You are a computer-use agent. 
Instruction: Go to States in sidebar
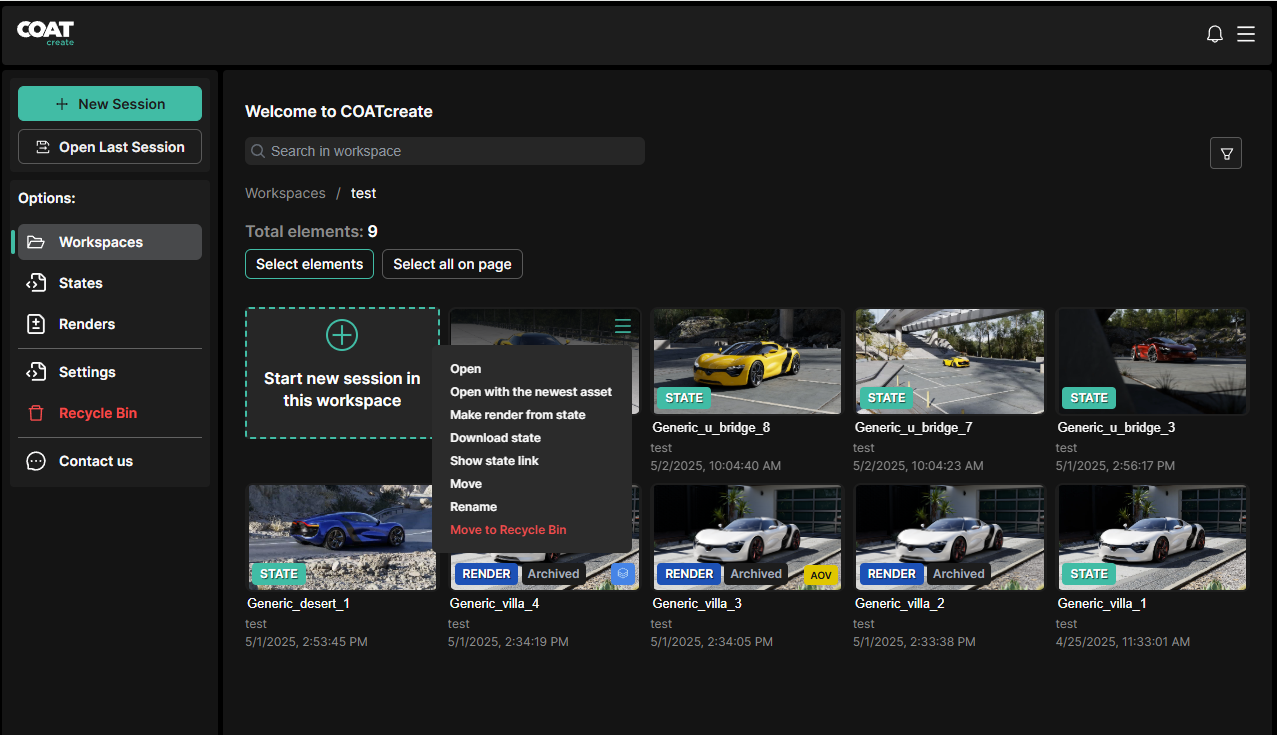(x=80, y=283)
